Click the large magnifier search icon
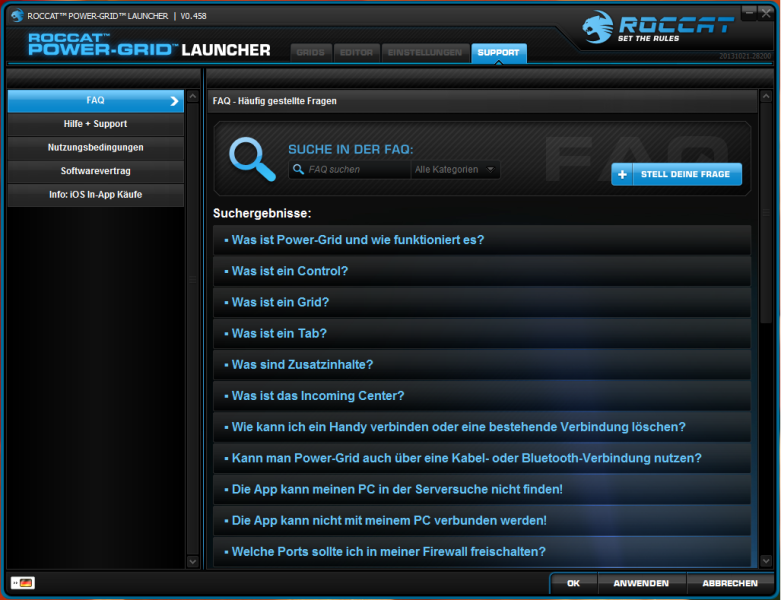This screenshot has height=600, width=781. pyautogui.click(x=252, y=159)
